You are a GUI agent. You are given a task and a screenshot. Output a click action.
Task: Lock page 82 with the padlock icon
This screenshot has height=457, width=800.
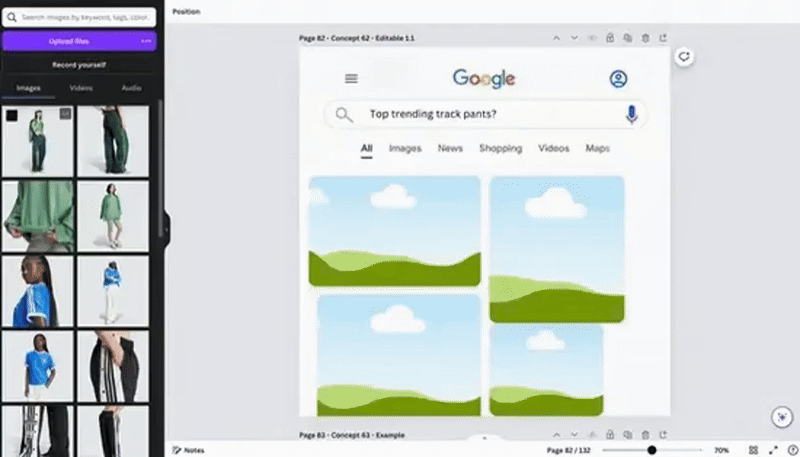pos(610,38)
